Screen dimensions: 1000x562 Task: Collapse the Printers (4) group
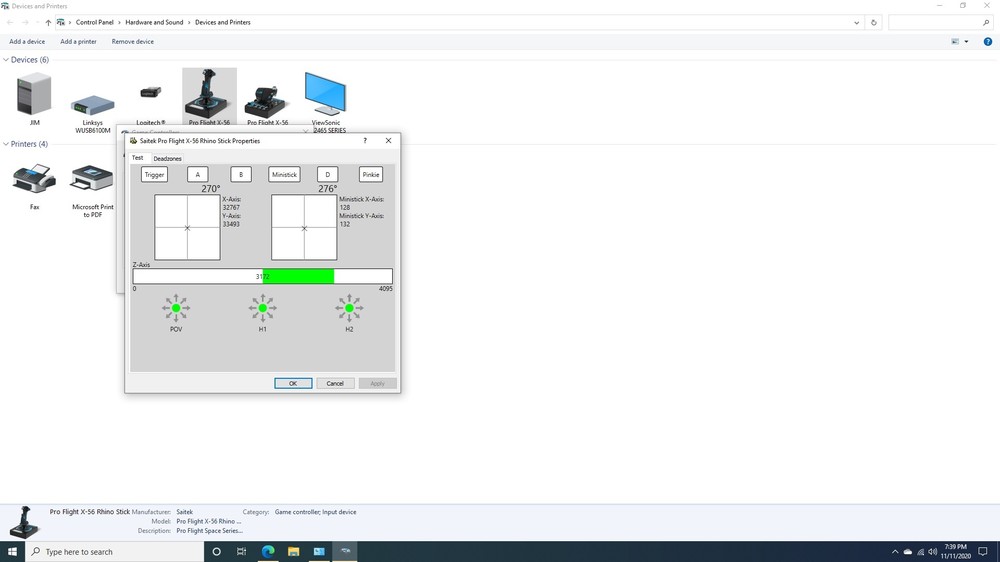coord(6,144)
